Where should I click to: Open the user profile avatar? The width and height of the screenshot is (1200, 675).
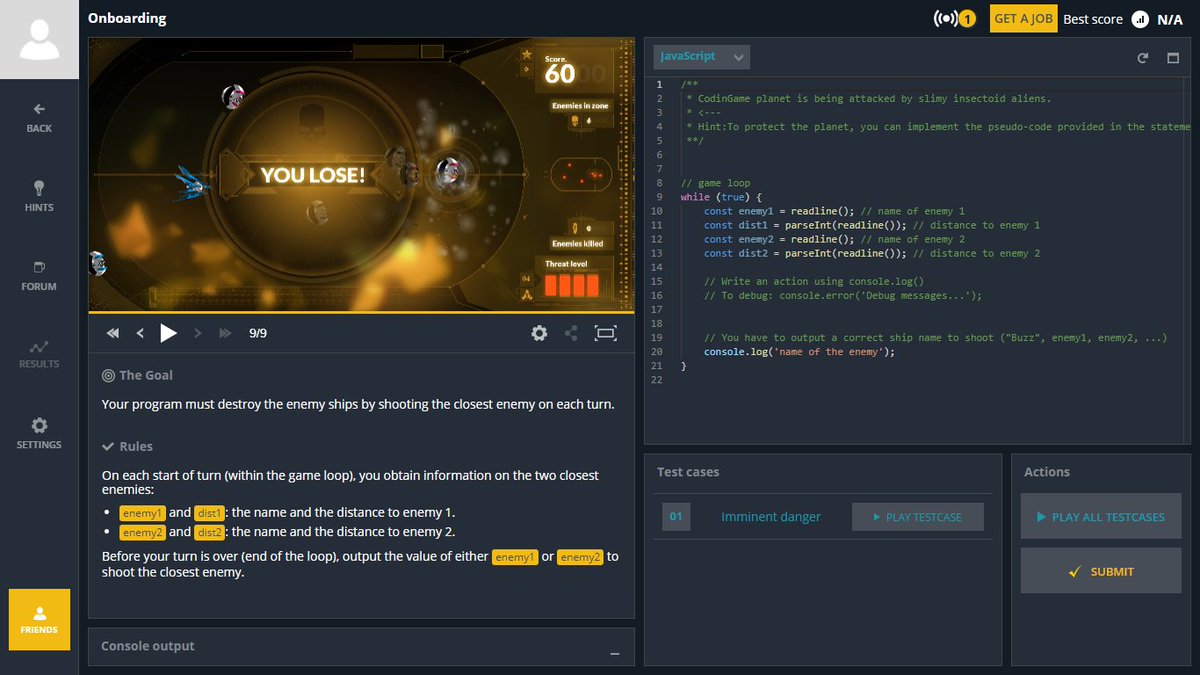pos(39,39)
